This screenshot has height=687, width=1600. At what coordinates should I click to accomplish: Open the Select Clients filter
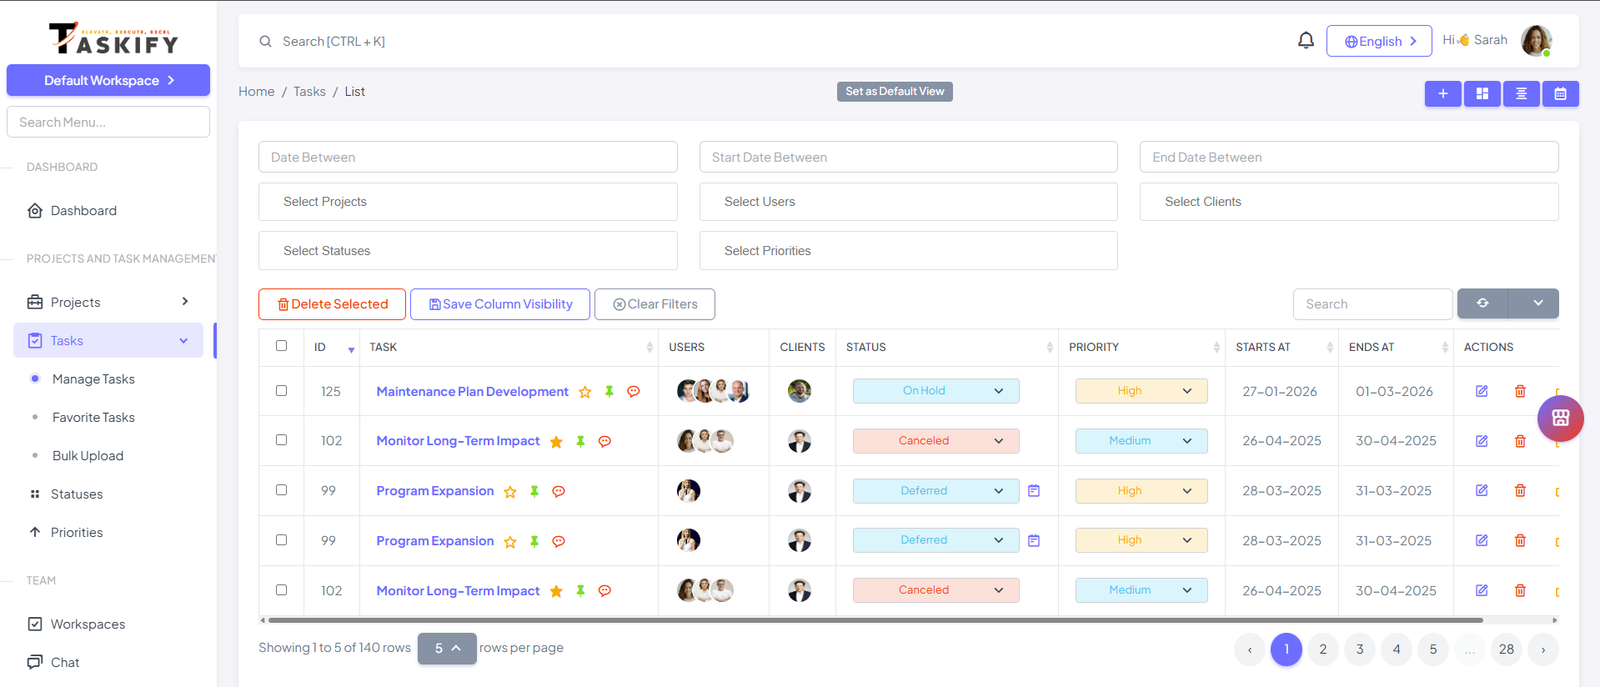coord(1349,202)
